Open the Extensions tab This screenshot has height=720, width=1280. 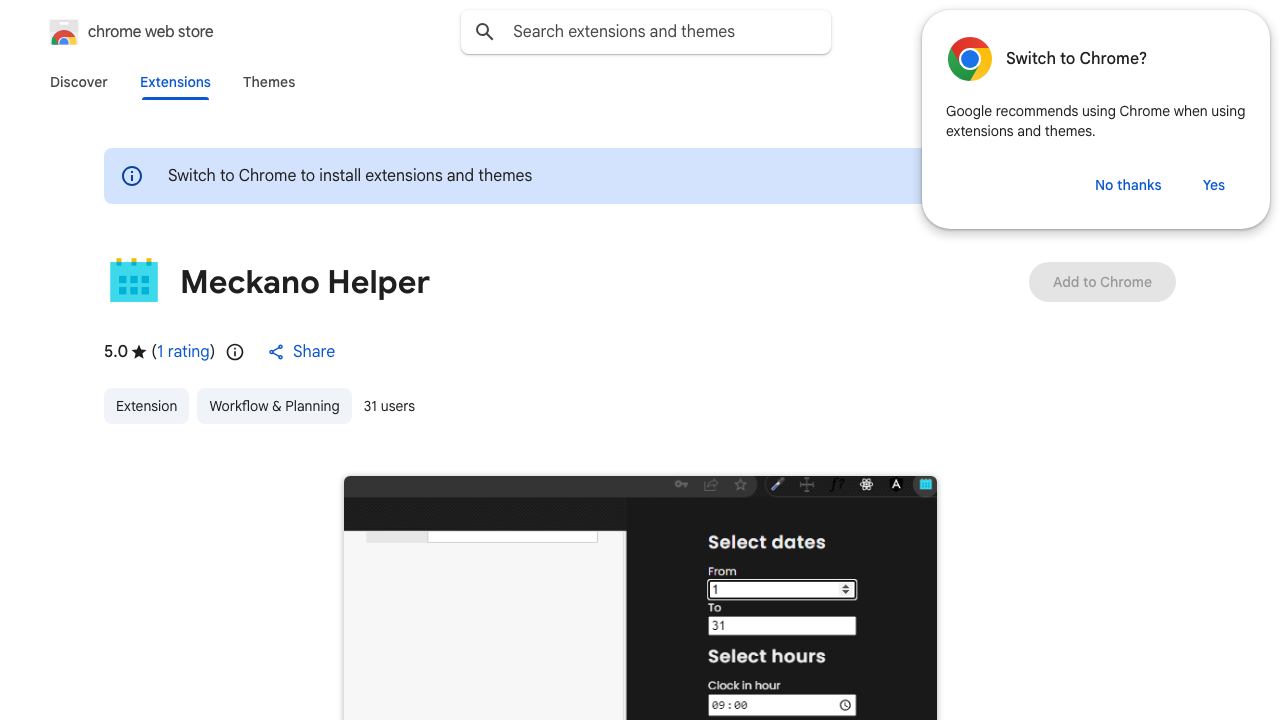(175, 82)
